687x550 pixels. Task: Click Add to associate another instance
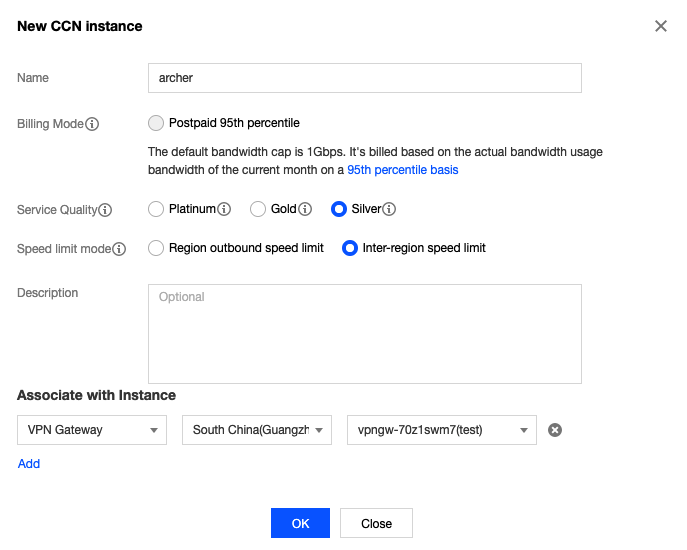[29, 464]
